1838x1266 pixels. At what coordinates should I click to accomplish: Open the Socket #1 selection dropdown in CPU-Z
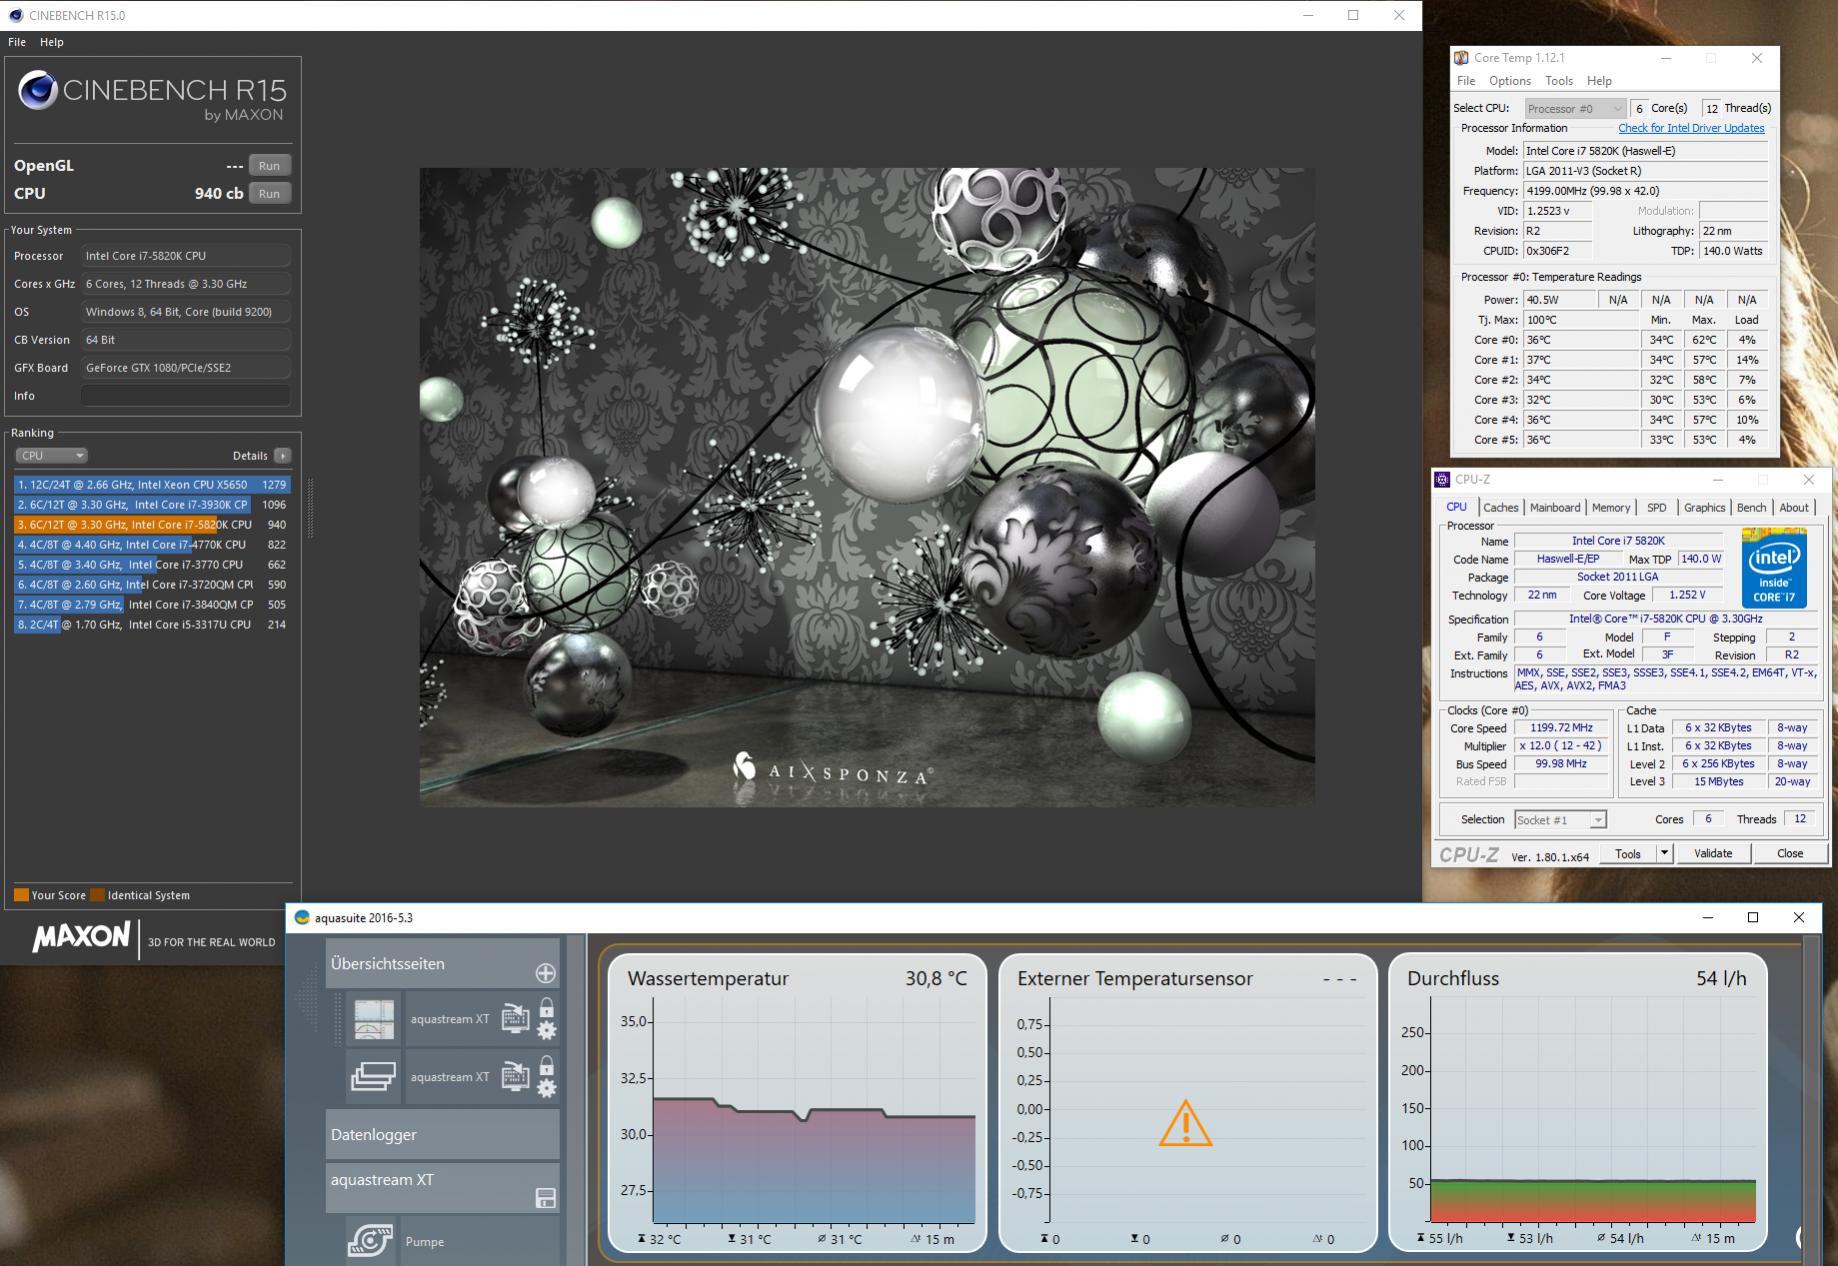1560,820
